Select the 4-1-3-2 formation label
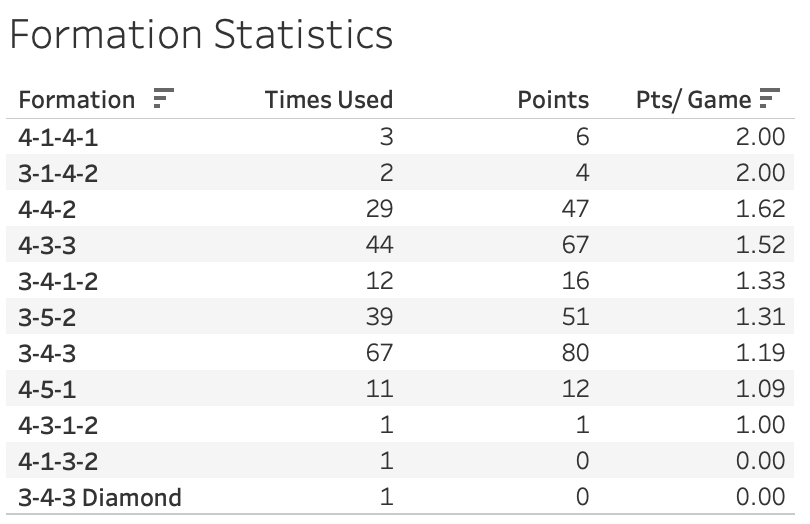 point(59,461)
